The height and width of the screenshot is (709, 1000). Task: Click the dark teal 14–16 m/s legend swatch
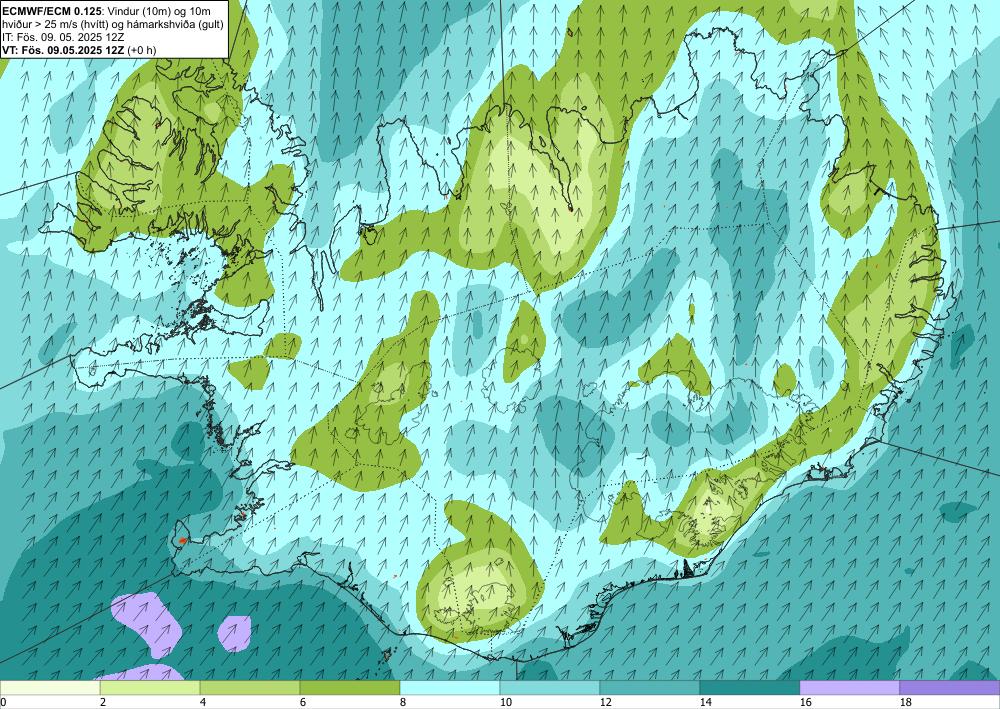coord(750,688)
